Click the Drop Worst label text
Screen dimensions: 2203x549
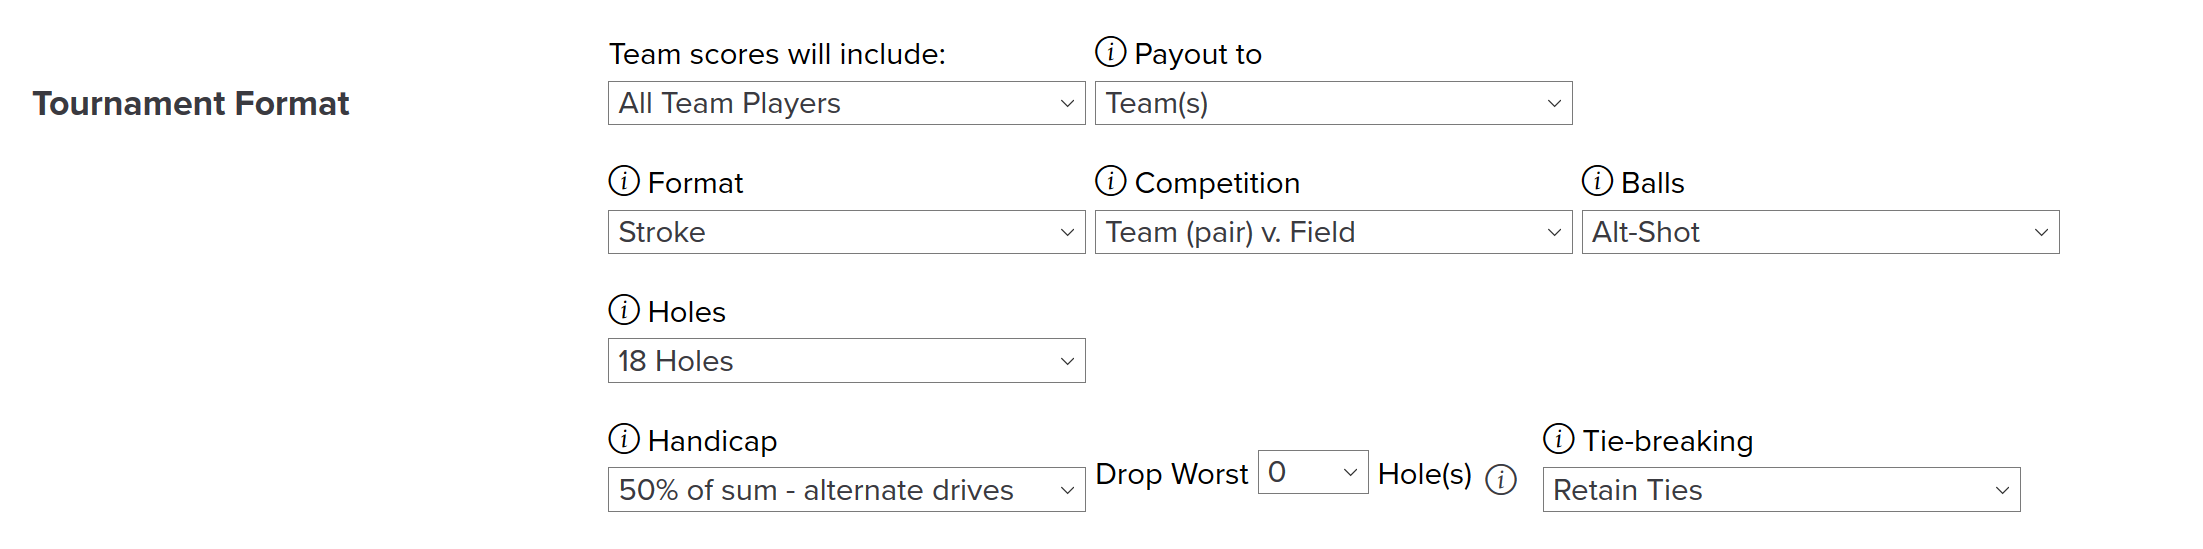pyautogui.click(x=1172, y=474)
